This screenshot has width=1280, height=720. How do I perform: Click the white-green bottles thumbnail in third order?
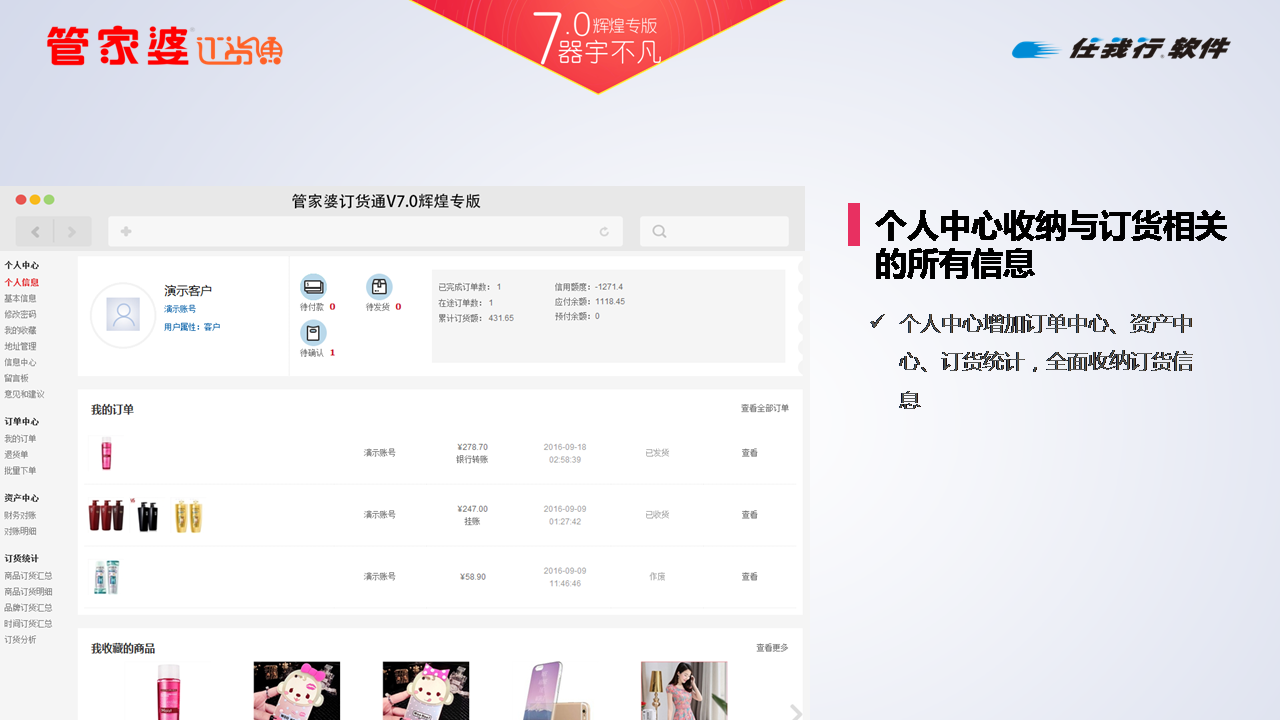tap(106, 577)
